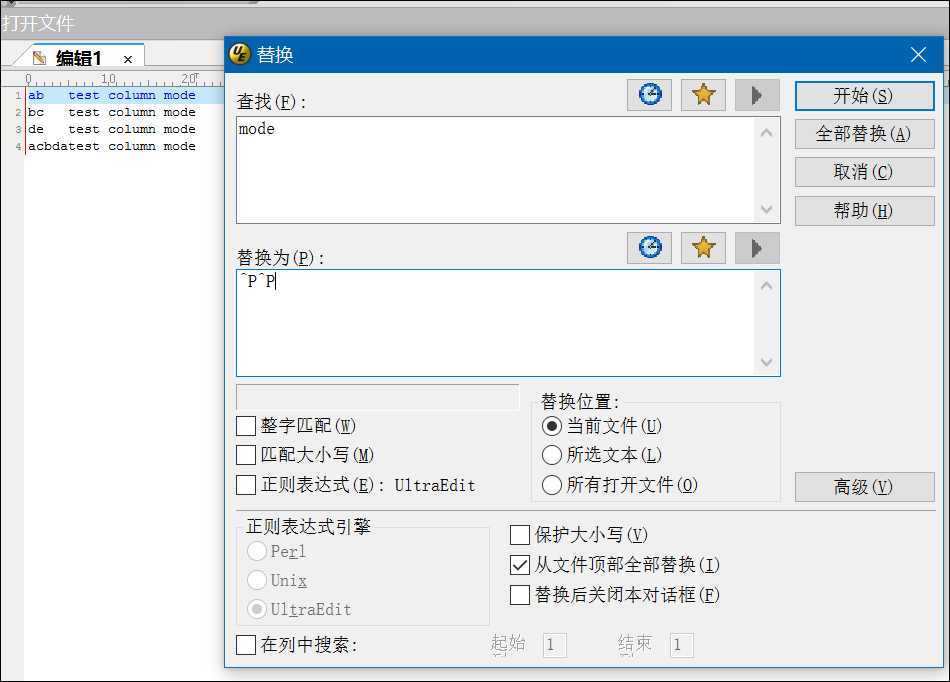Image resolution: width=950 pixels, height=682 pixels.
Task: Click the favorites star beside the replace field
Action: [x=703, y=247]
